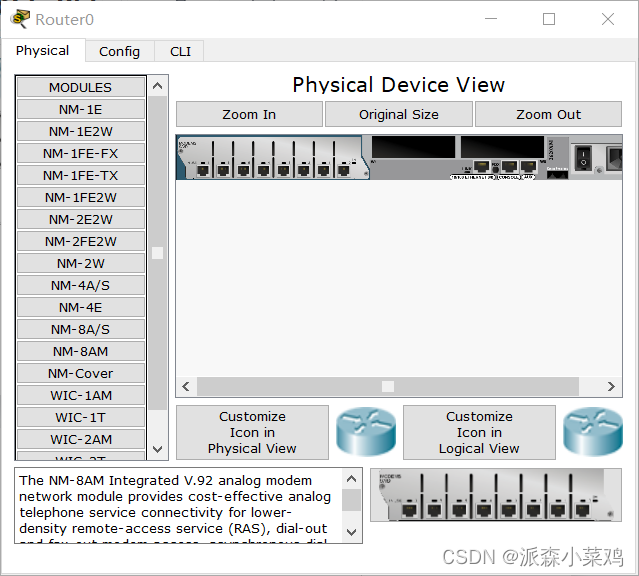
Task: Open the CLI tab
Action: tap(180, 51)
